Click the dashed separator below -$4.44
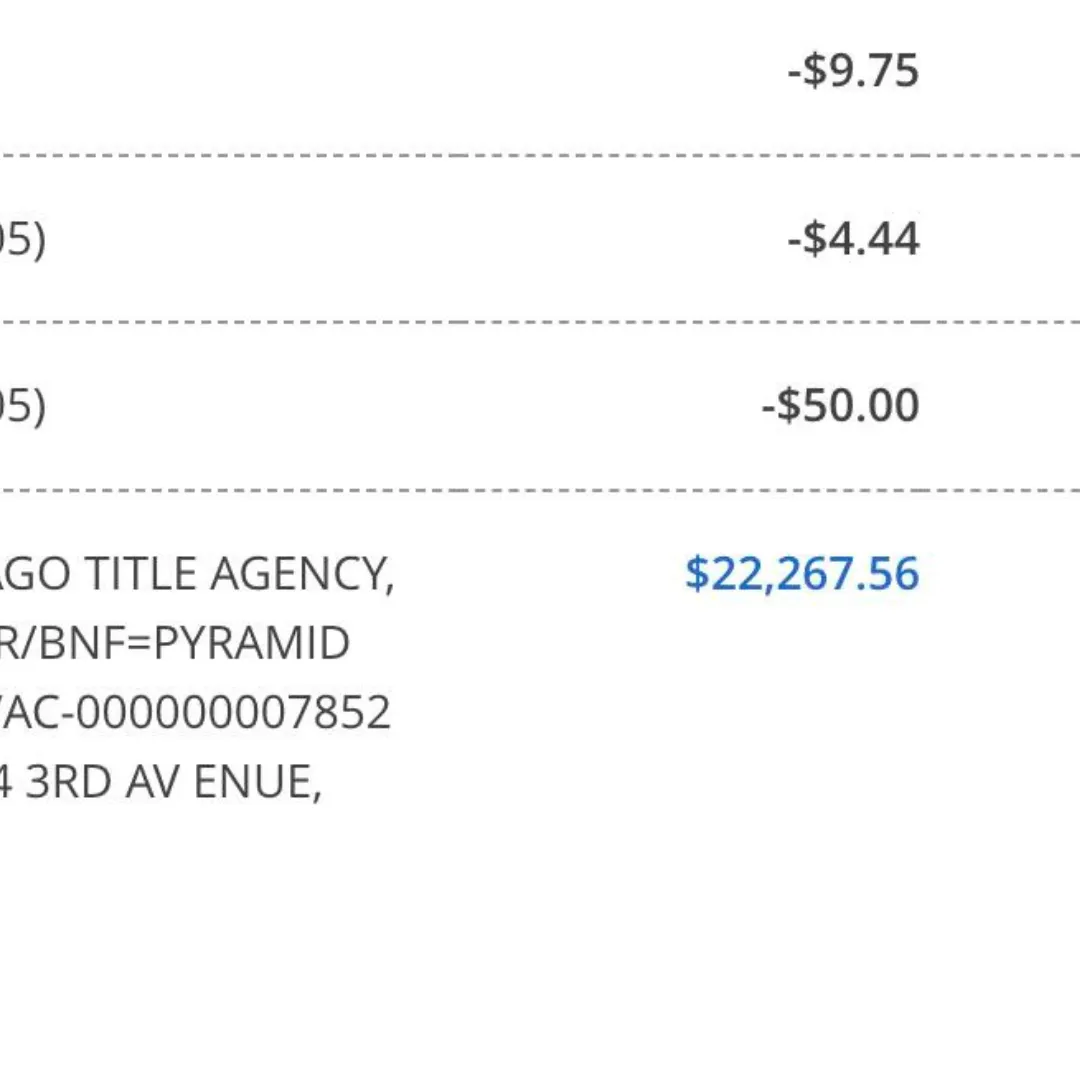Screen dimensions: 1080x1080 click(x=540, y=322)
